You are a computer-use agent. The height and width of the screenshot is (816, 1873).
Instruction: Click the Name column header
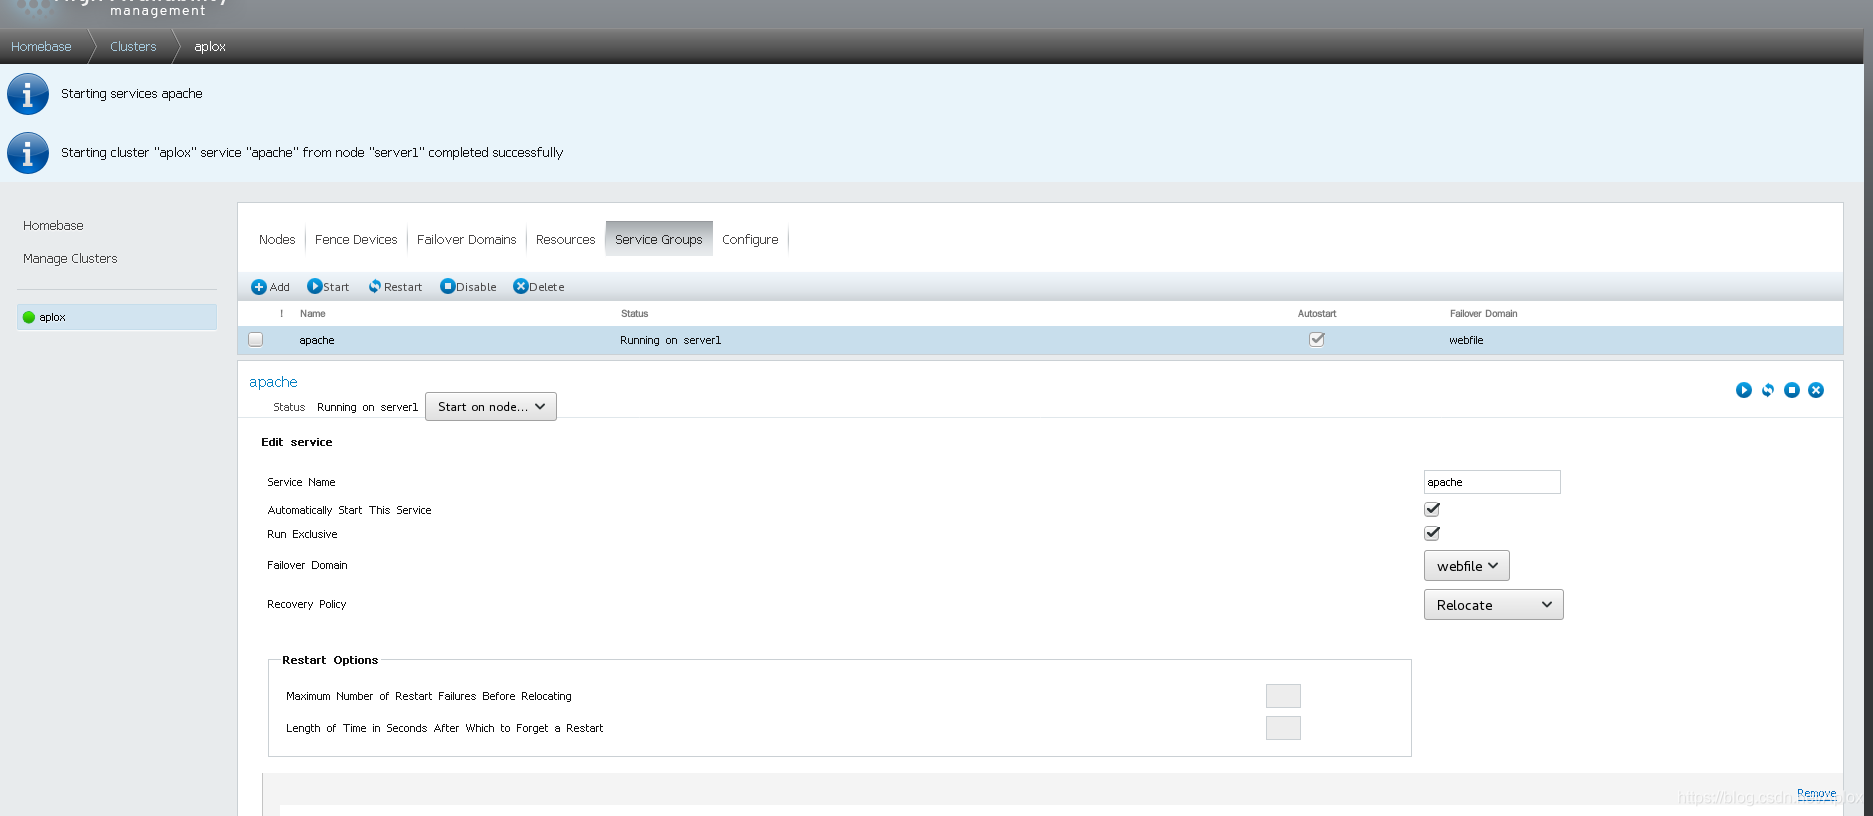click(x=313, y=314)
